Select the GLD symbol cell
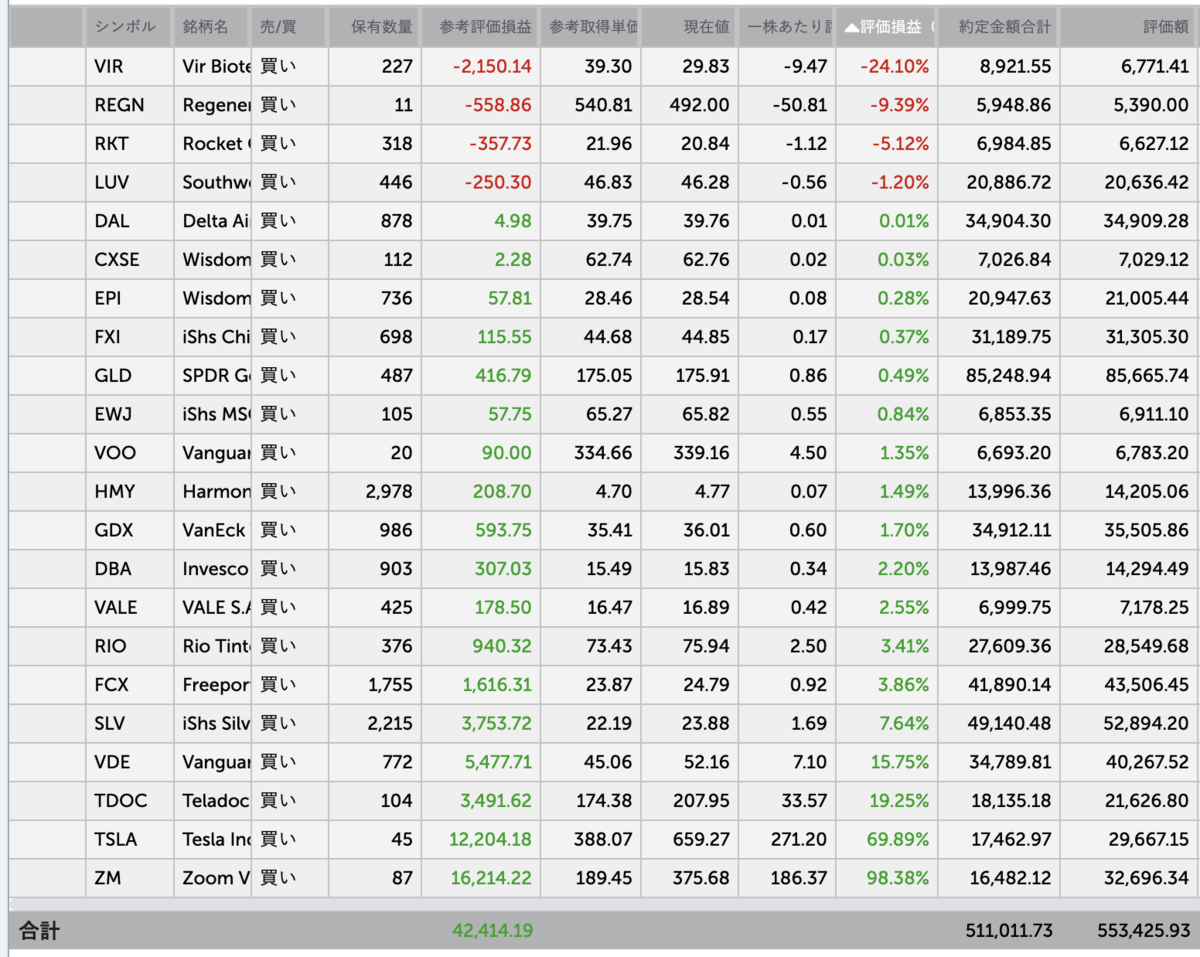This screenshot has width=1200, height=957. 129,376
